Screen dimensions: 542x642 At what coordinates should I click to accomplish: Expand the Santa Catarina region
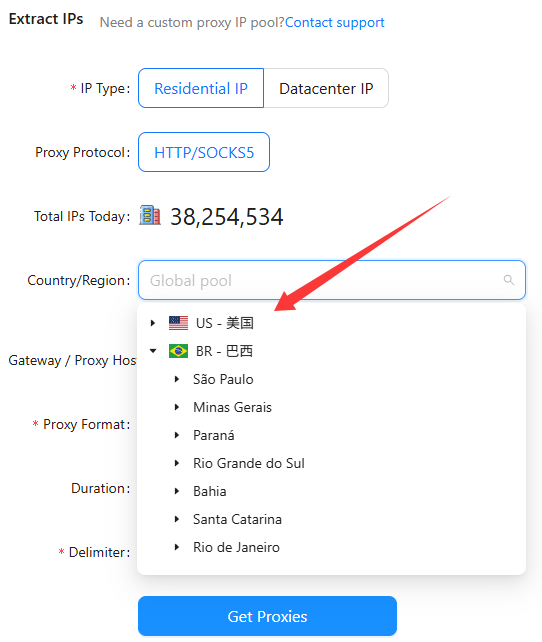pyautogui.click(x=177, y=519)
